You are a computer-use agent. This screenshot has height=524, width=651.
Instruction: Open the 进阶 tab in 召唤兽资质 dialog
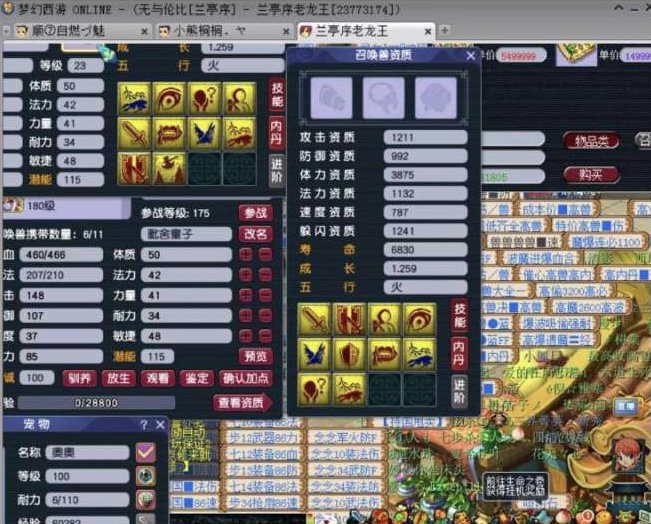tap(459, 391)
